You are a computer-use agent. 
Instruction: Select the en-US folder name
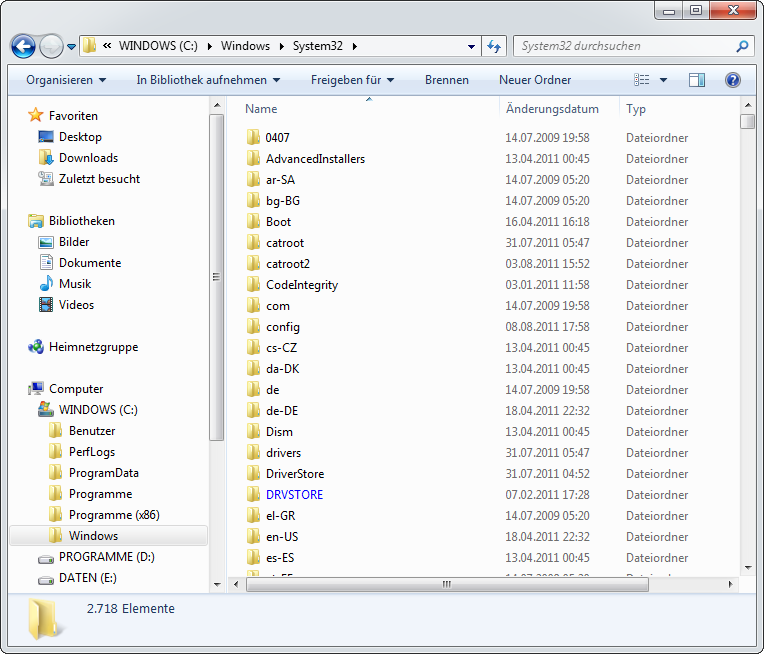coord(282,536)
